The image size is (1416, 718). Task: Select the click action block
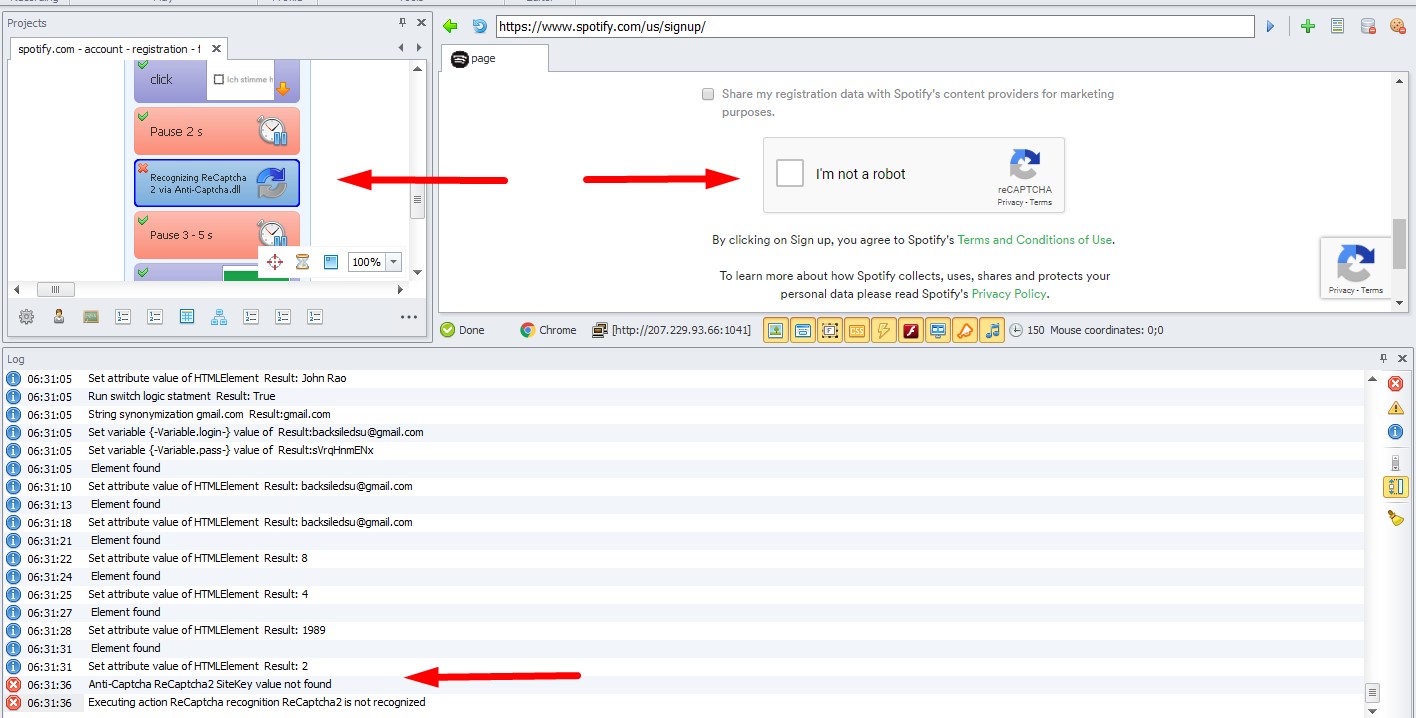(x=217, y=80)
